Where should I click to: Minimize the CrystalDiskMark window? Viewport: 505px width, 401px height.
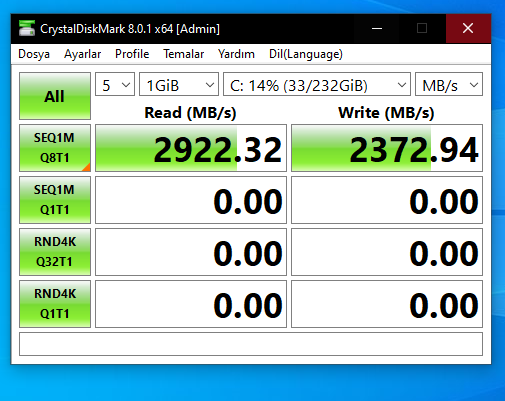(x=377, y=29)
